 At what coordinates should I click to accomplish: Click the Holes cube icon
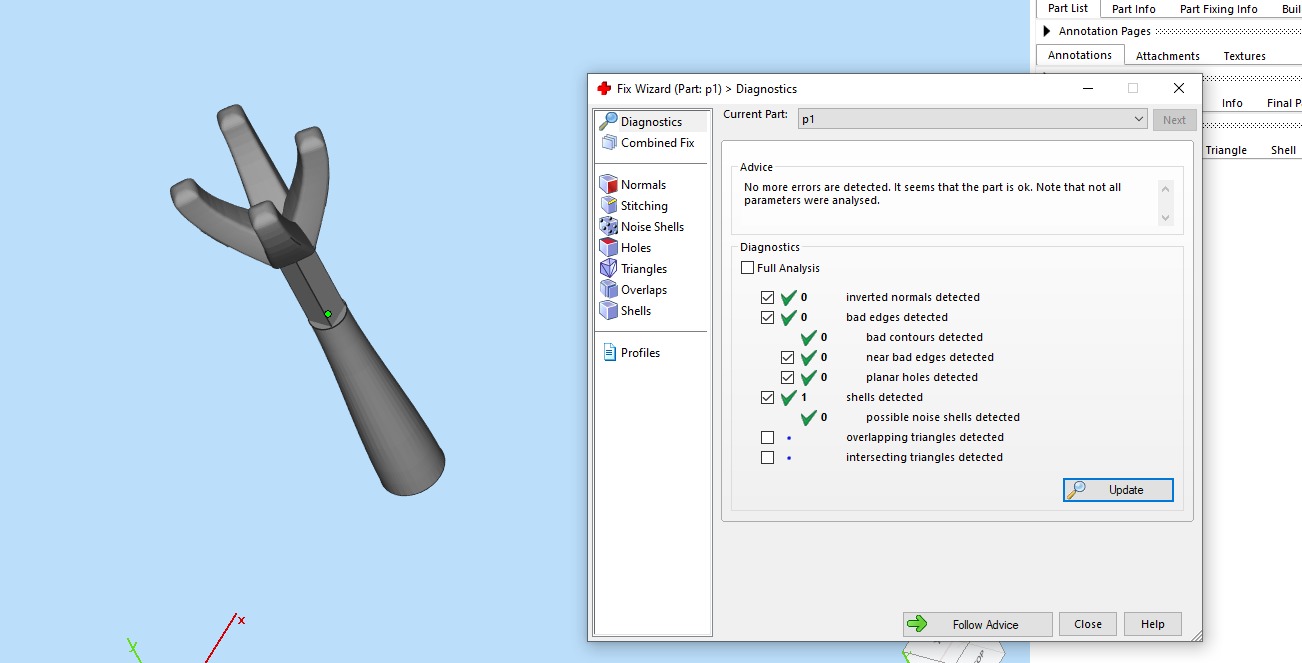tap(608, 247)
